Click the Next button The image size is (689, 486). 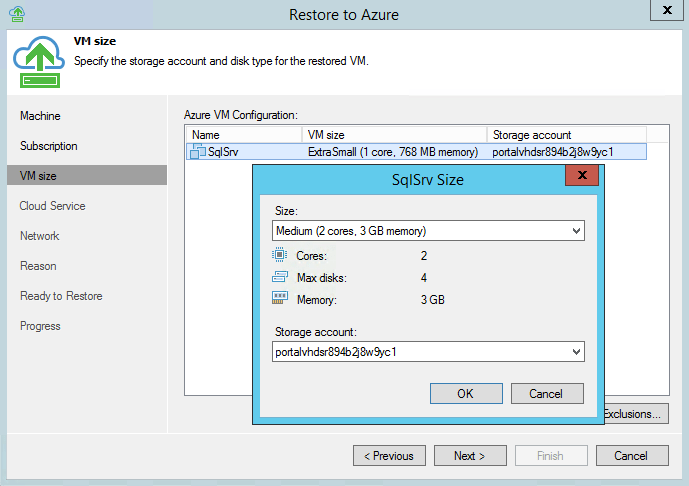[470, 456]
